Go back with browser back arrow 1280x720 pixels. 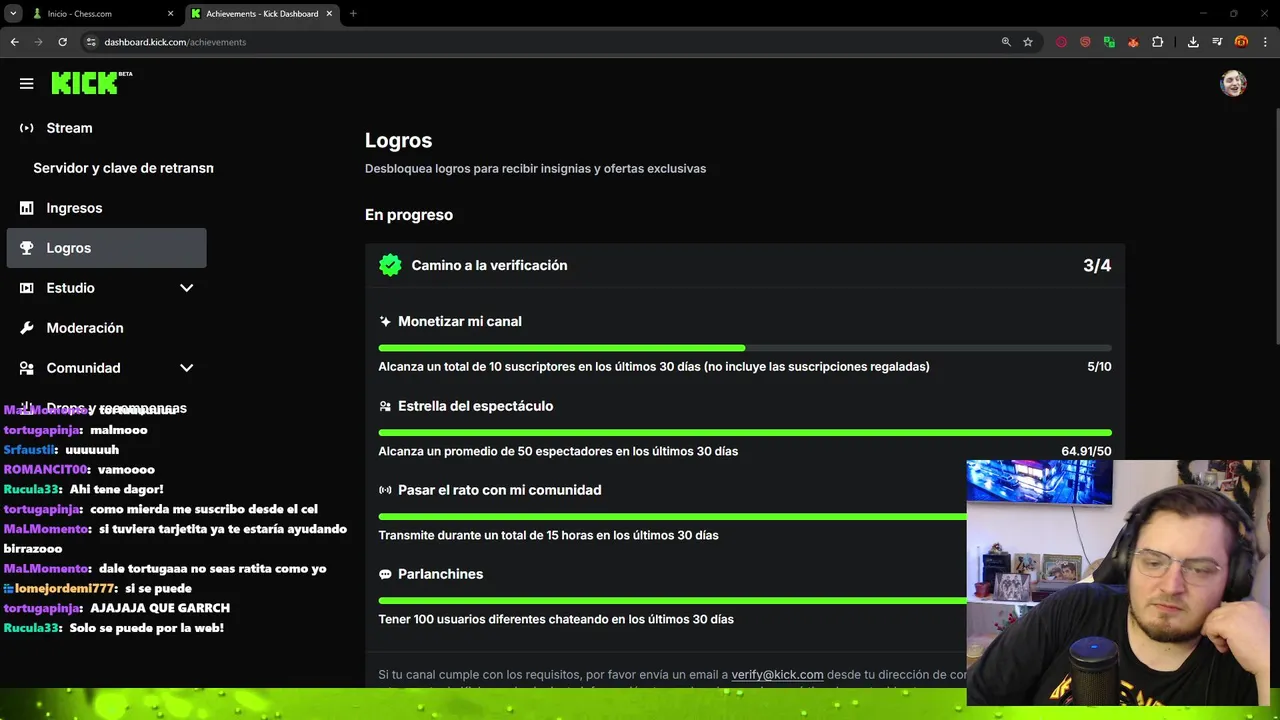(14, 42)
